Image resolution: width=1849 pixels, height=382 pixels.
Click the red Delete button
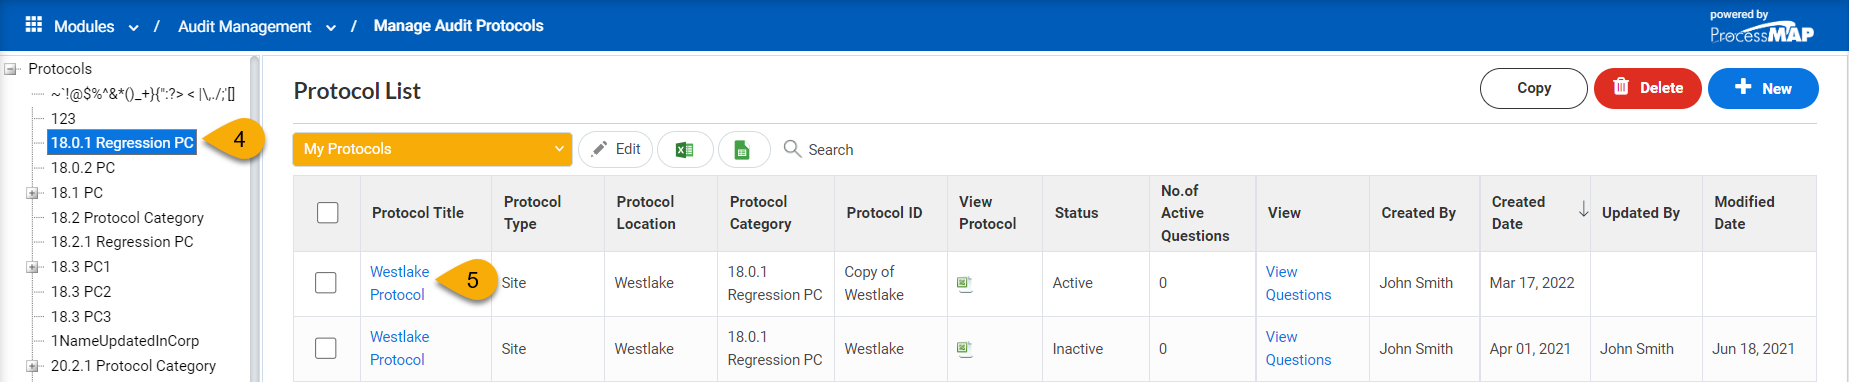click(1647, 88)
